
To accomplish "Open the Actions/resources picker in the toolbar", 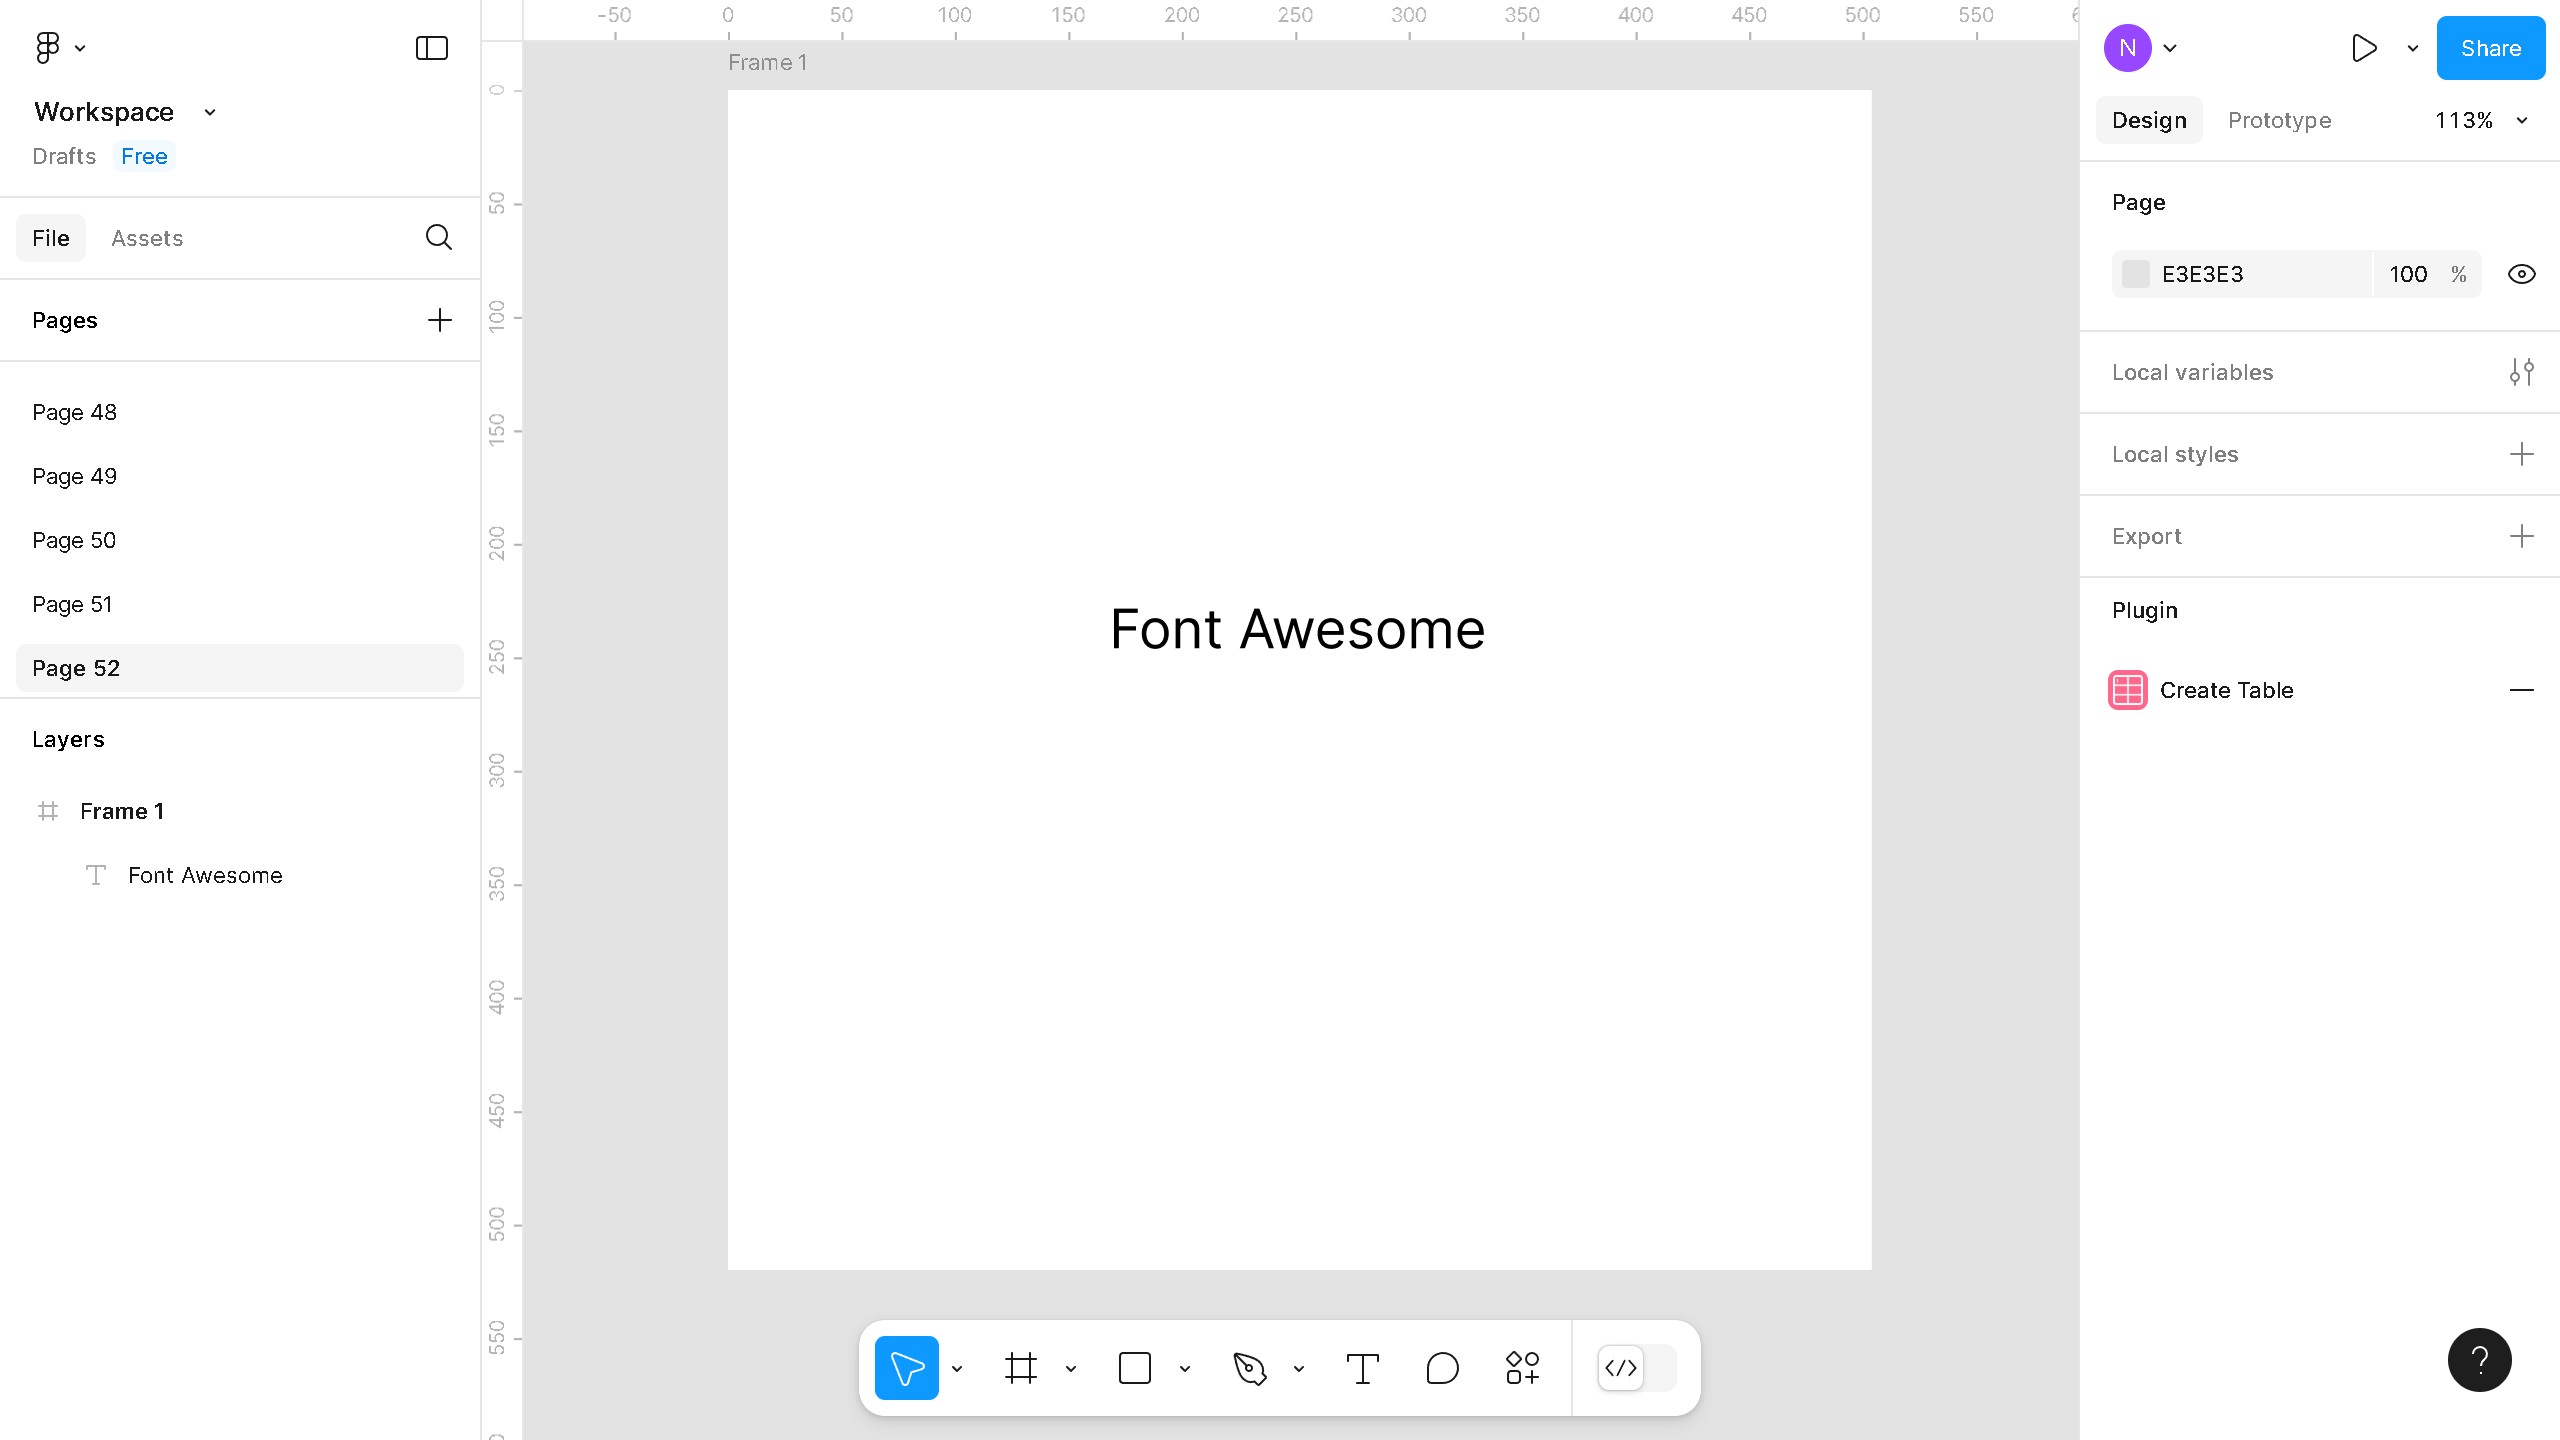I will point(1521,1367).
